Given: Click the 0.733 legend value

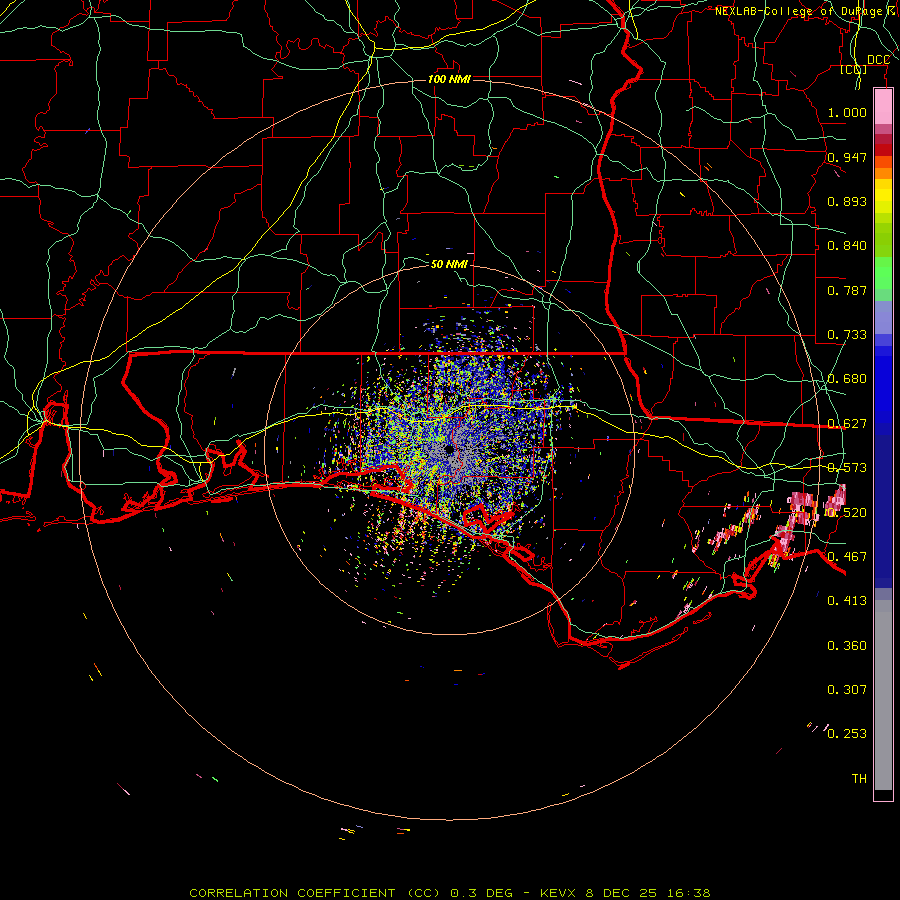Looking at the screenshot, I should [847, 335].
